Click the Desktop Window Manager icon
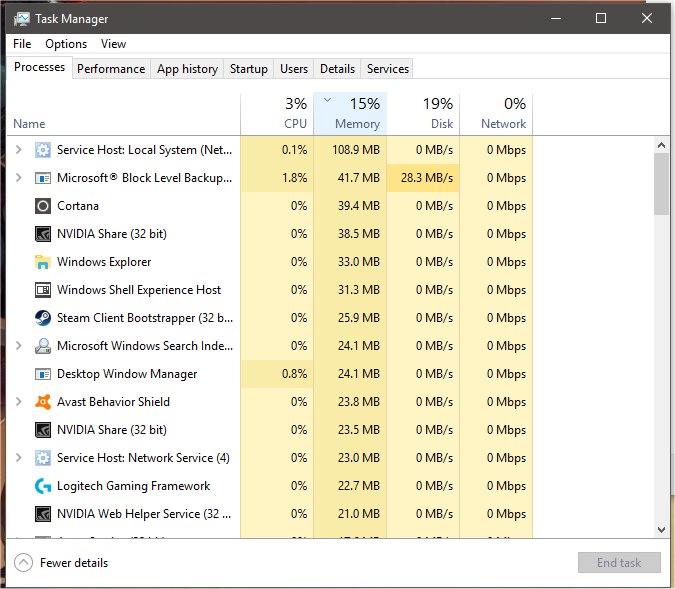The image size is (675, 589). tap(43, 374)
